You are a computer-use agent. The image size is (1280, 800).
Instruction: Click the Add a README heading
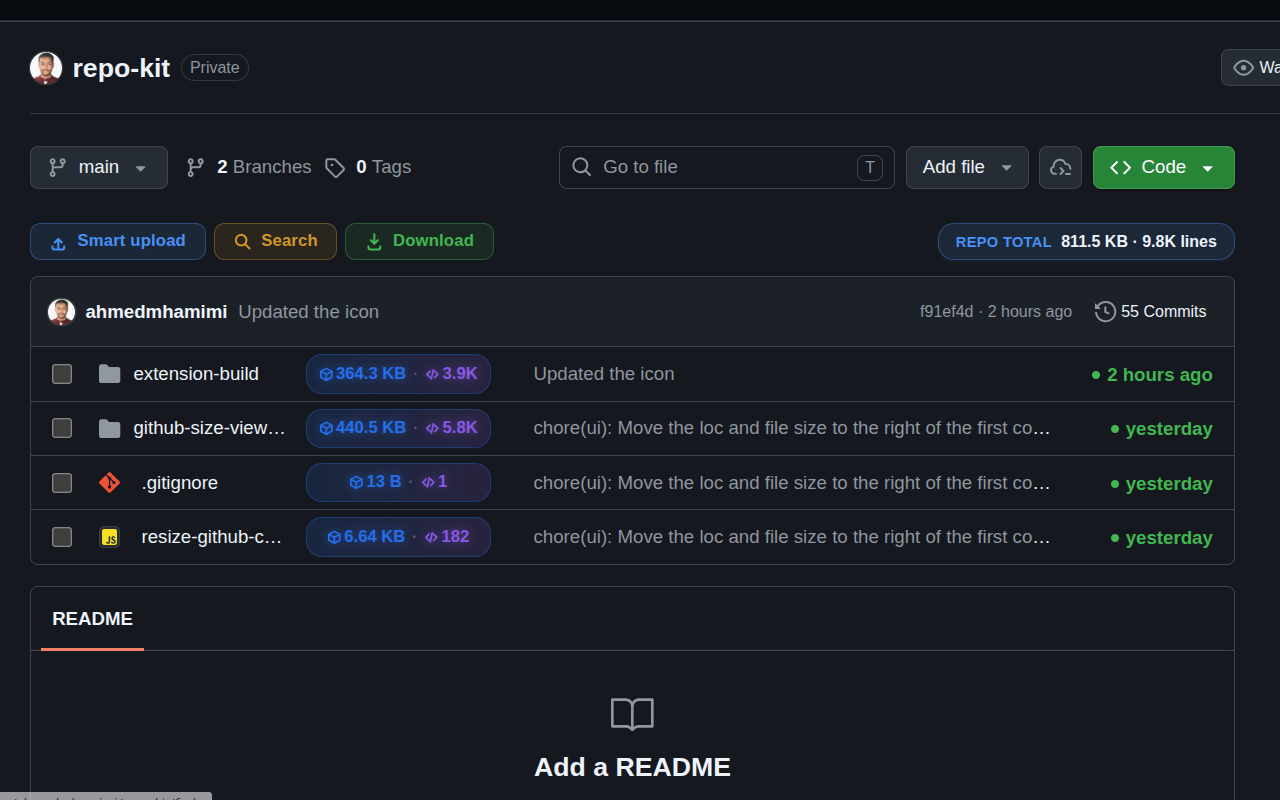click(x=632, y=767)
